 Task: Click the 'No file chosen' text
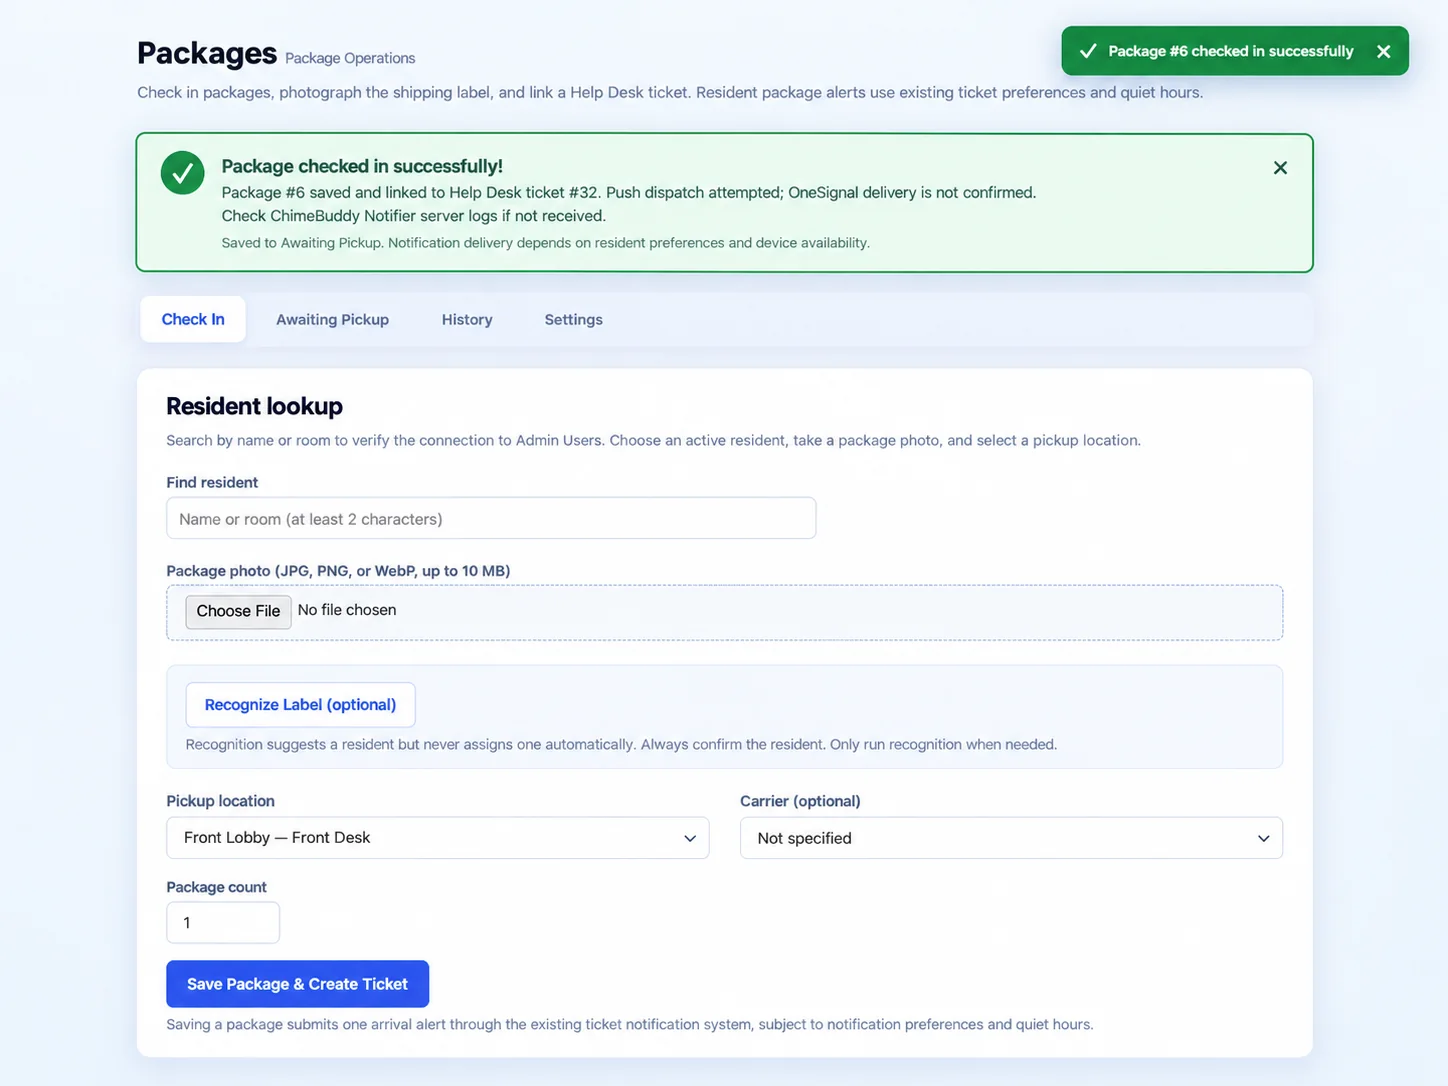pyautogui.click(x=347, y=610)
